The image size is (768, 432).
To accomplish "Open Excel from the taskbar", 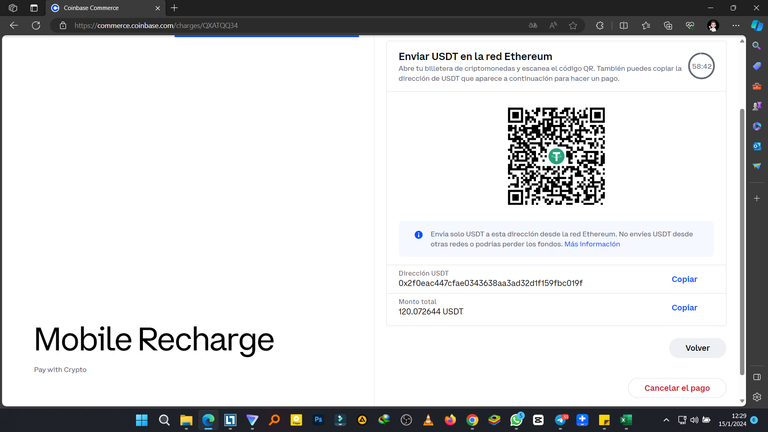I will [x=626, y=420].
